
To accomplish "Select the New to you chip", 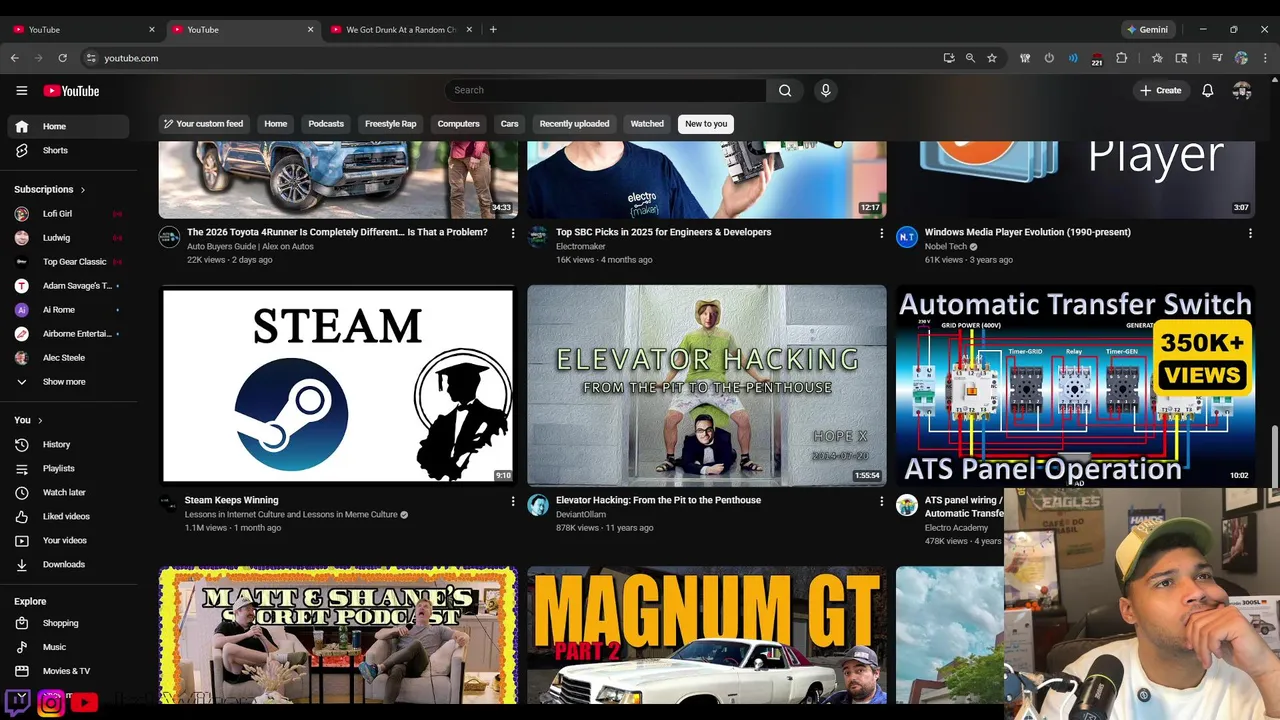I will pyautogui.click(x=706, y=124).
